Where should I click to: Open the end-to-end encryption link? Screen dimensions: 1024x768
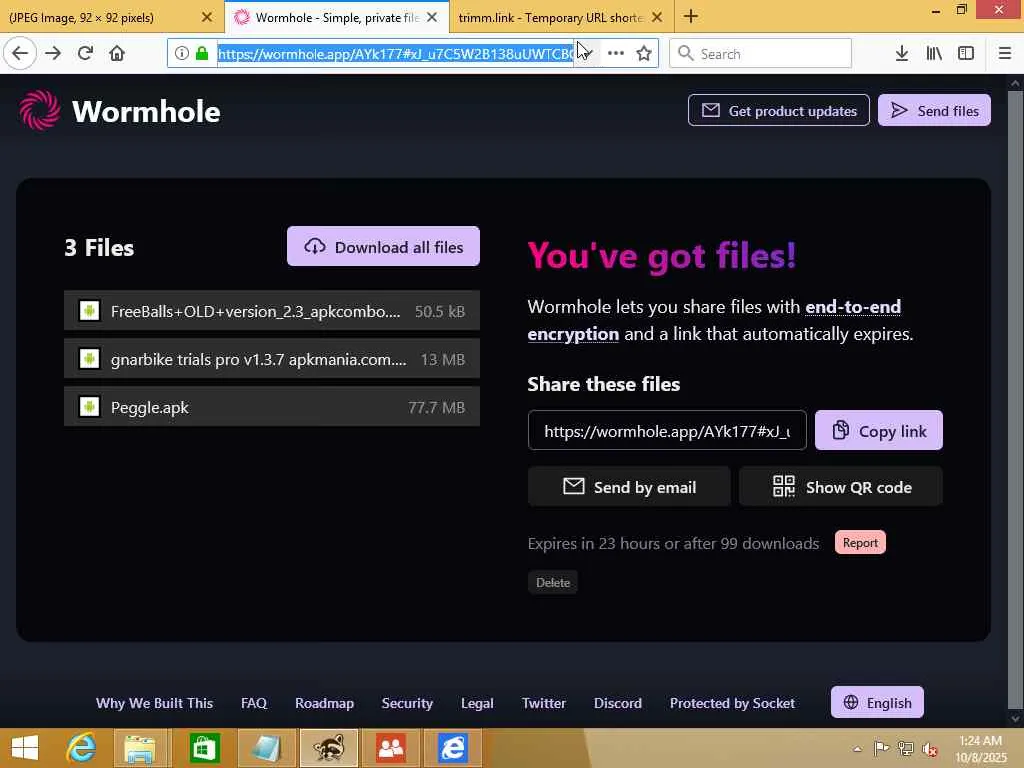click(x=714, y=320)
